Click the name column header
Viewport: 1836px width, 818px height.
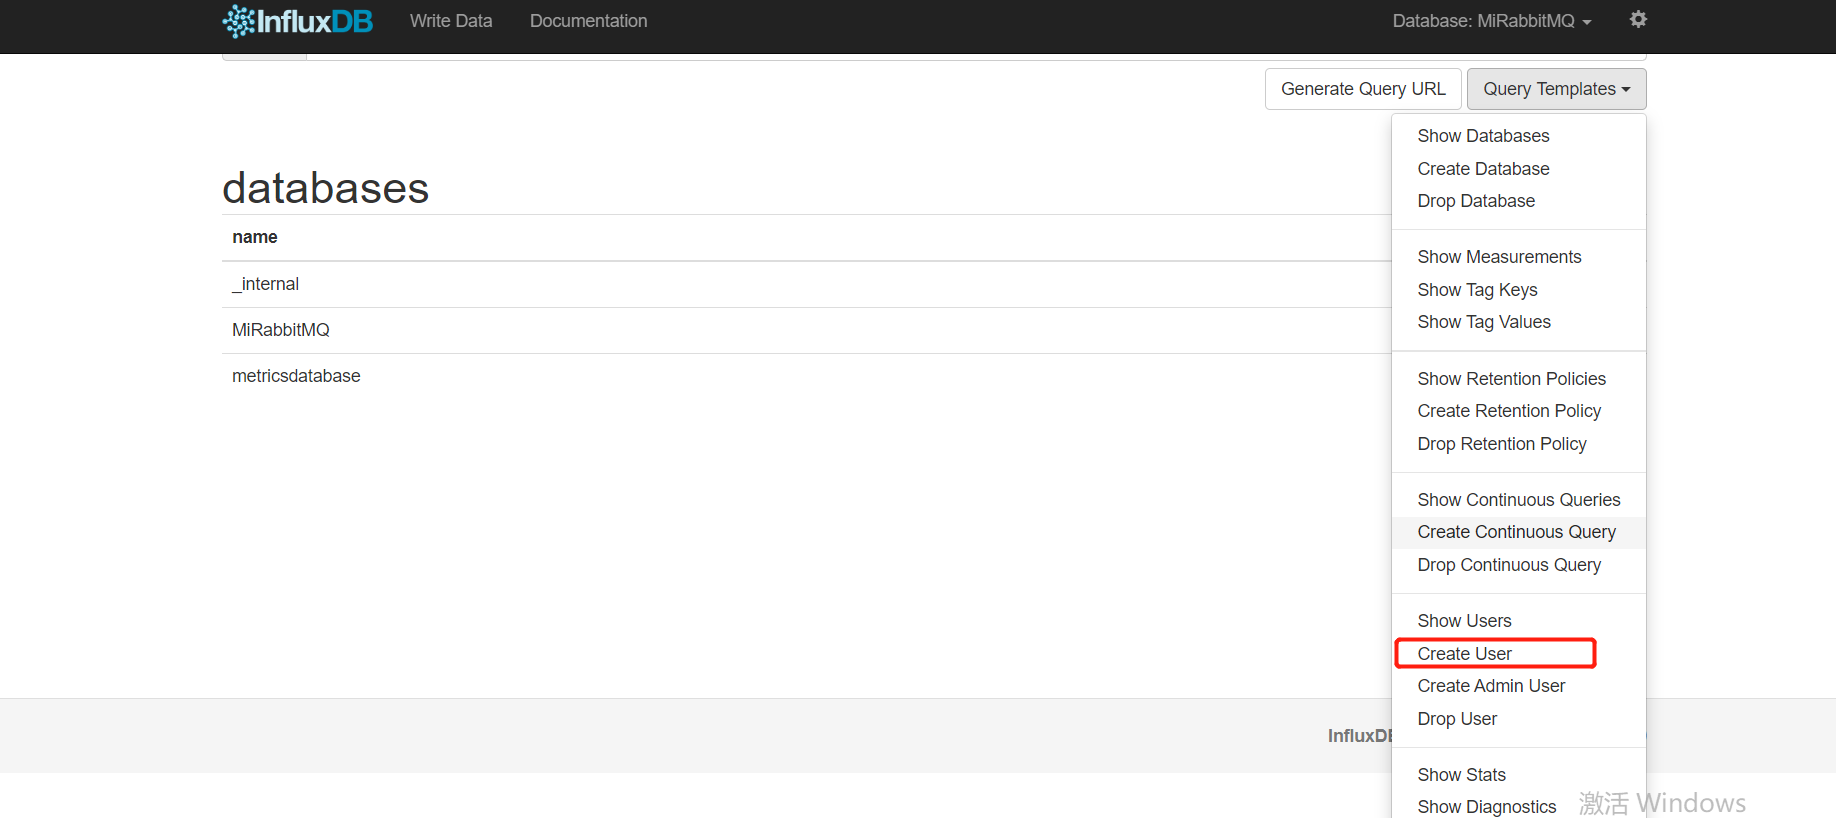click(255, 237)
